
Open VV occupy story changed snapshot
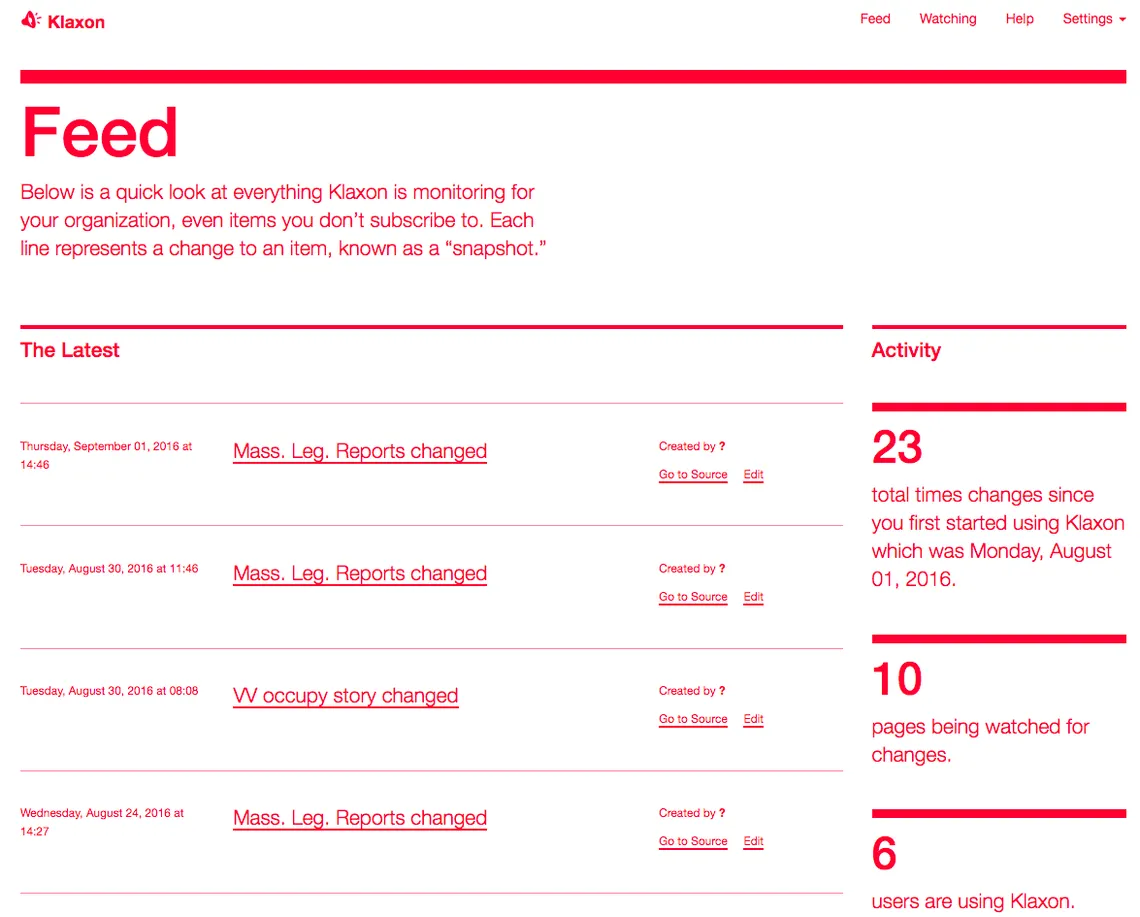coord(345,695)
